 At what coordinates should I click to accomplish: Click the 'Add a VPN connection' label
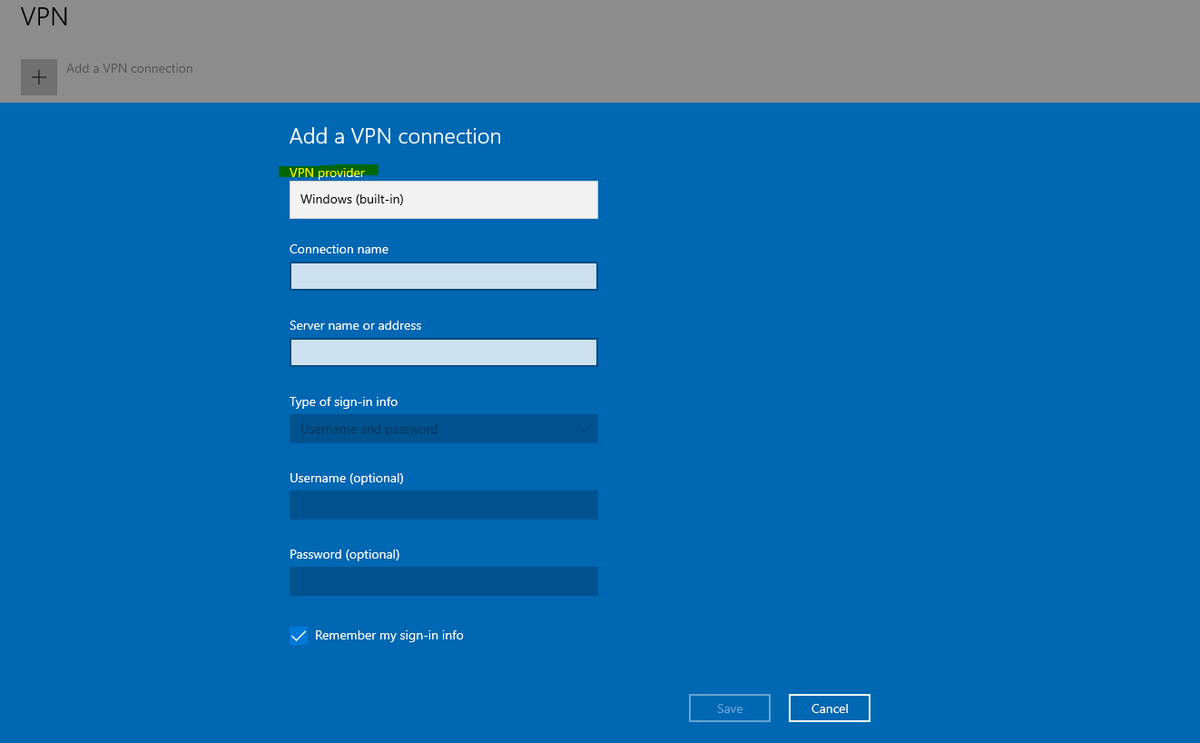point(129,68)
